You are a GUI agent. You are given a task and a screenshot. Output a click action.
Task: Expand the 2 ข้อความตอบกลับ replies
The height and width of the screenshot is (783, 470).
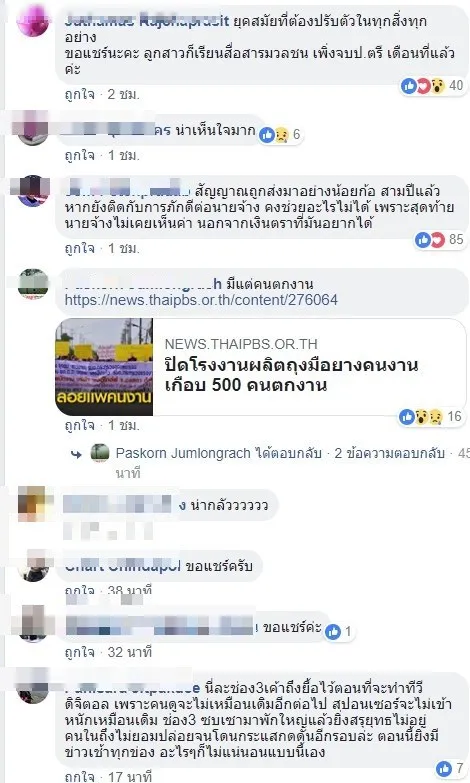(x=390, y=453)
